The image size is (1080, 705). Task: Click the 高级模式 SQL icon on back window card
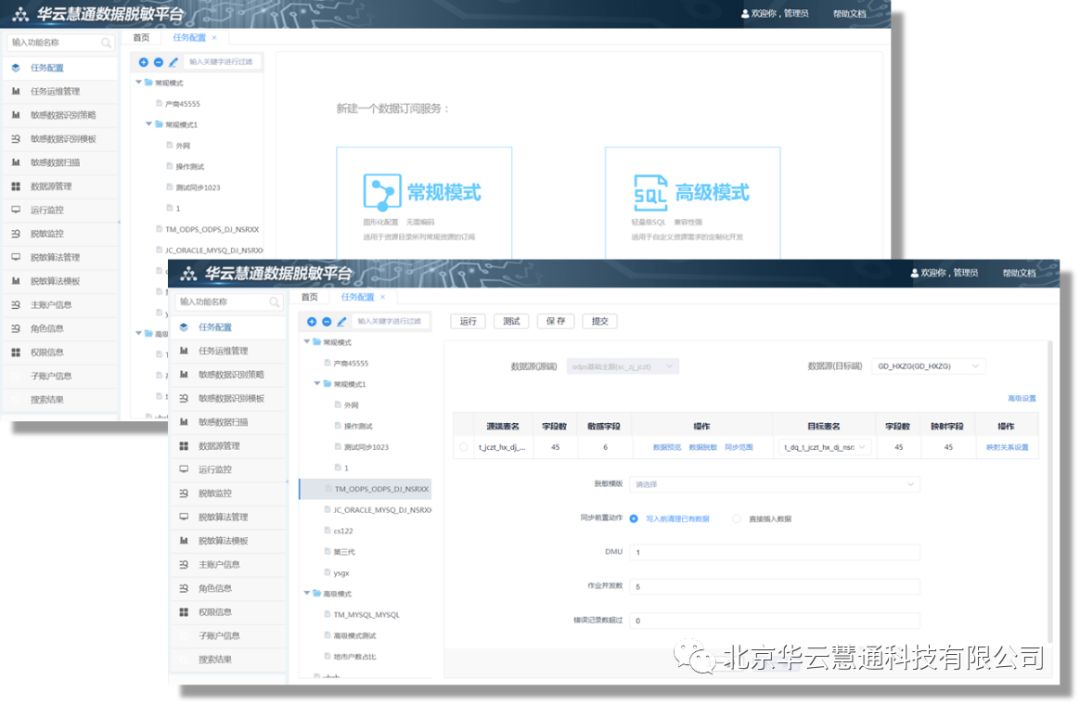(650, 193)
